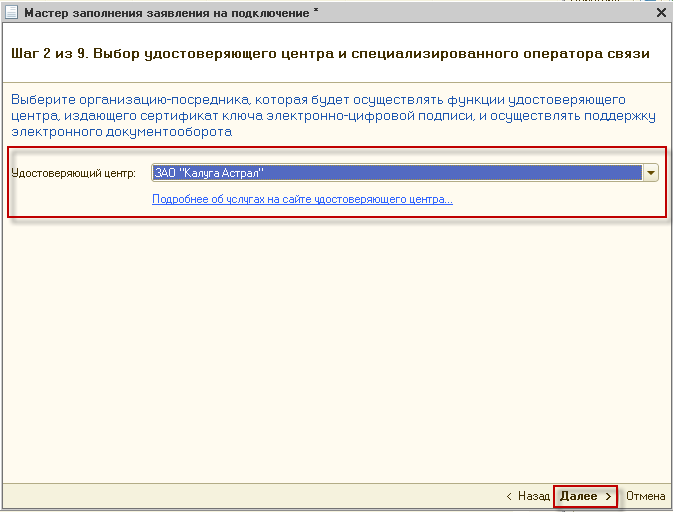The image size is (673, 512).
Task: Open the Удостоверяющий центр dropdown arrow
Action: tap(651, 173)
